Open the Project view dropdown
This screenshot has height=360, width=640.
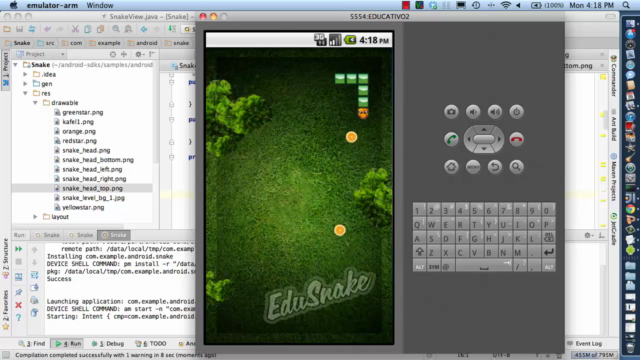tap(41, 54)
